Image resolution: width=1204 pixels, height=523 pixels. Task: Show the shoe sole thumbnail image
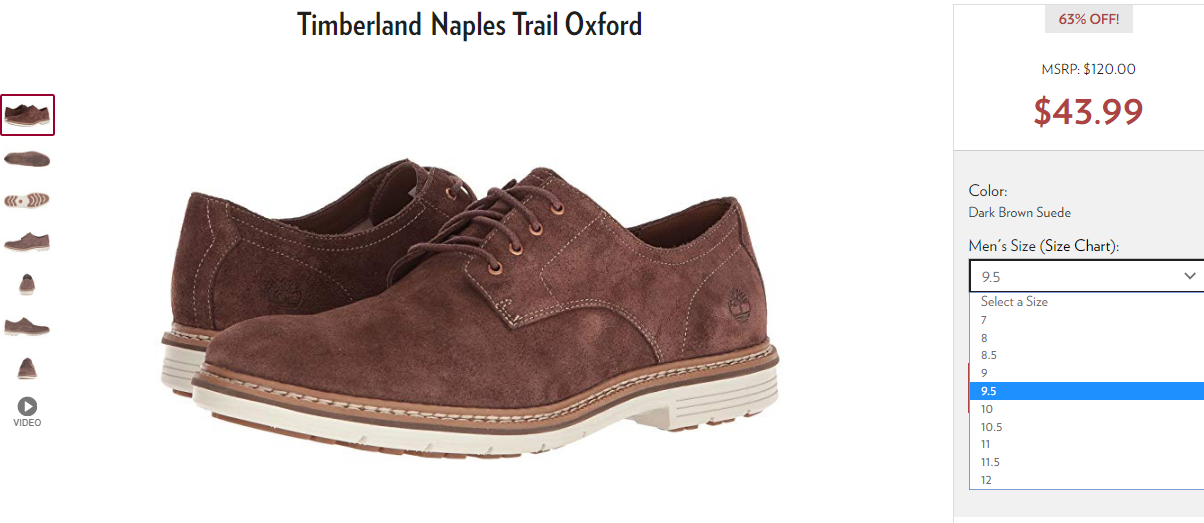(27, 200)
